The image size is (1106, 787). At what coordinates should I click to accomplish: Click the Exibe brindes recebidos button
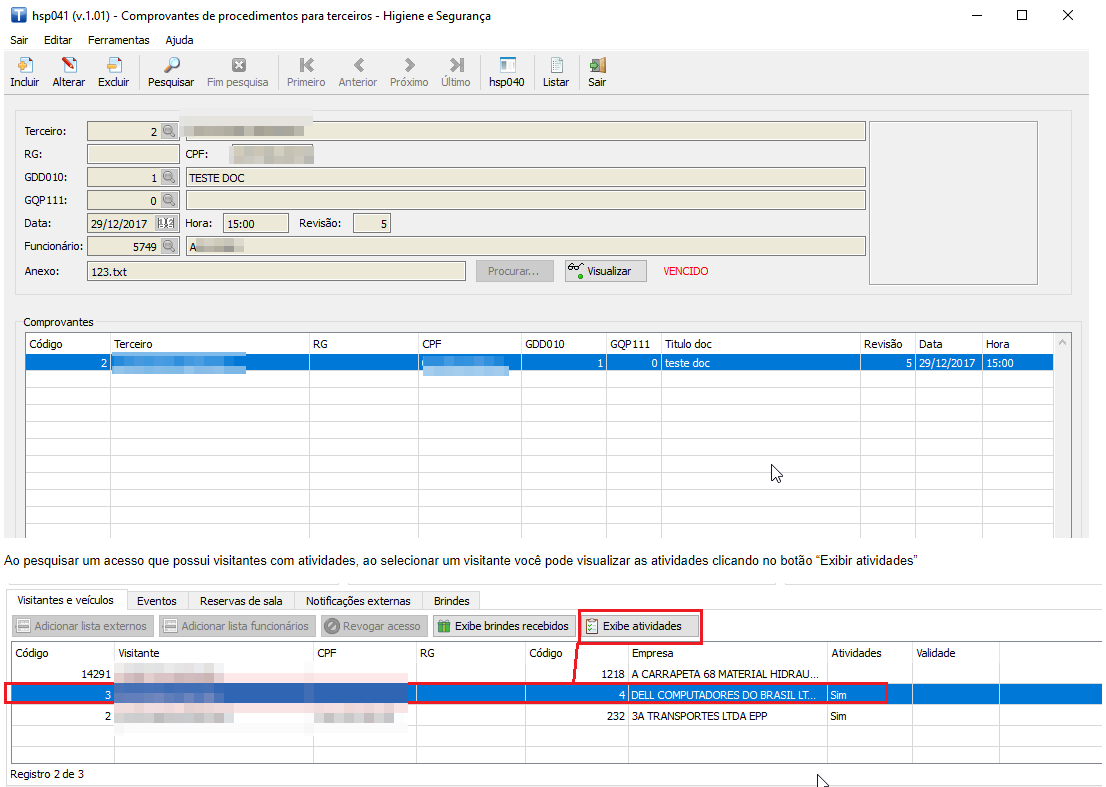click(x=504, y=626)
